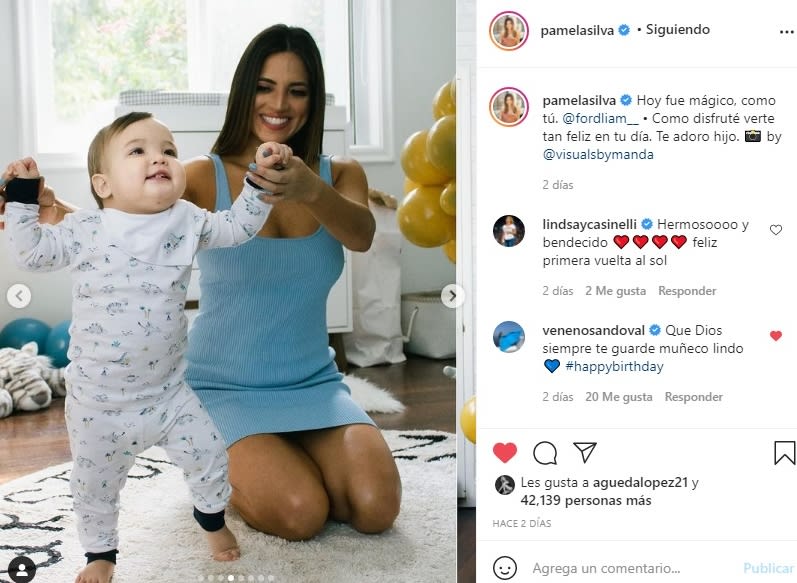Save the post with bookmark icon
This screenshot has height=583, width=797.
click(784, 452)
